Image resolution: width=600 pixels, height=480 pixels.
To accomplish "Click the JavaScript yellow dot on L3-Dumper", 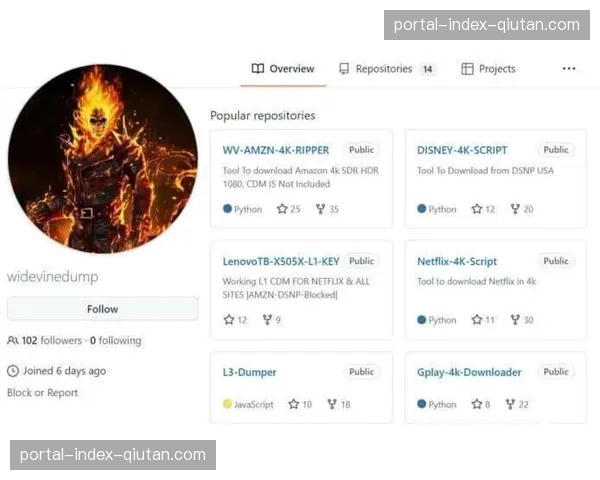I will point(227,404).
